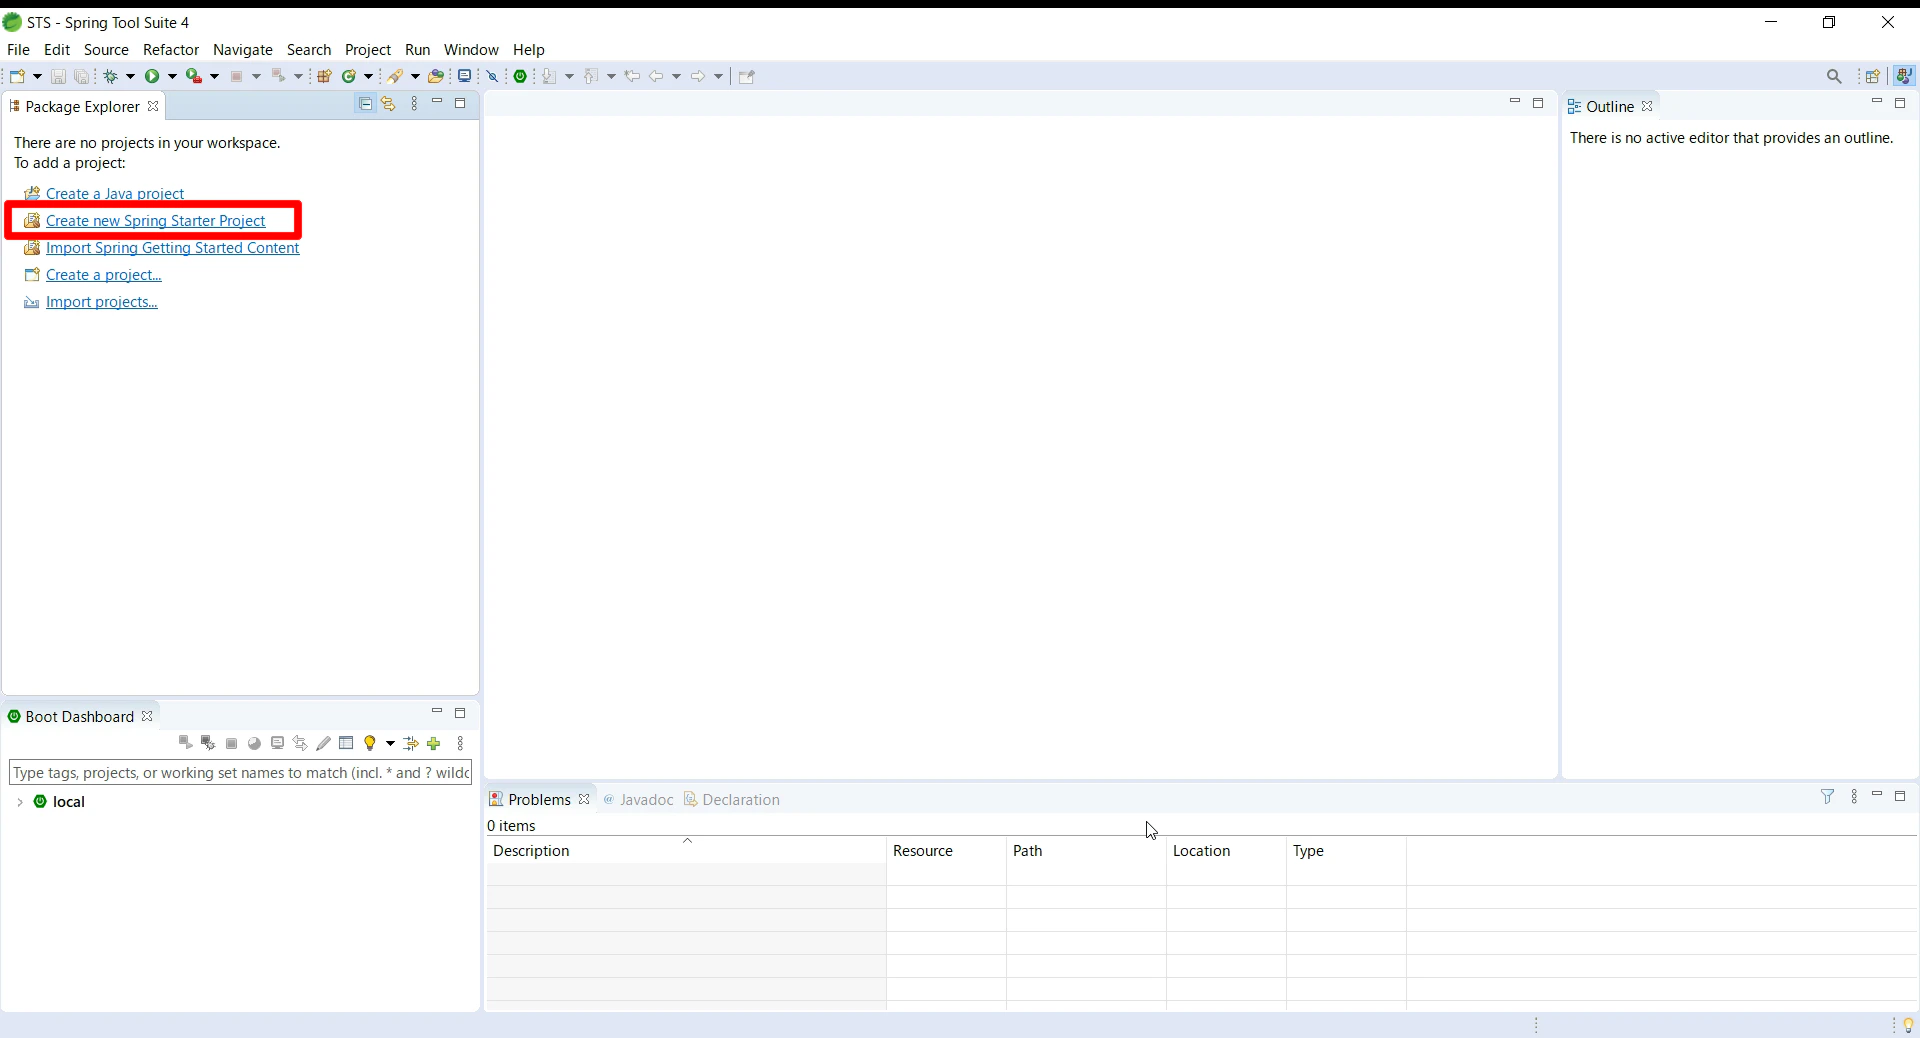Click the Open Perspective icon at top right
This screenshot has width=1920, height=1038.
[x=1873, y=76]
